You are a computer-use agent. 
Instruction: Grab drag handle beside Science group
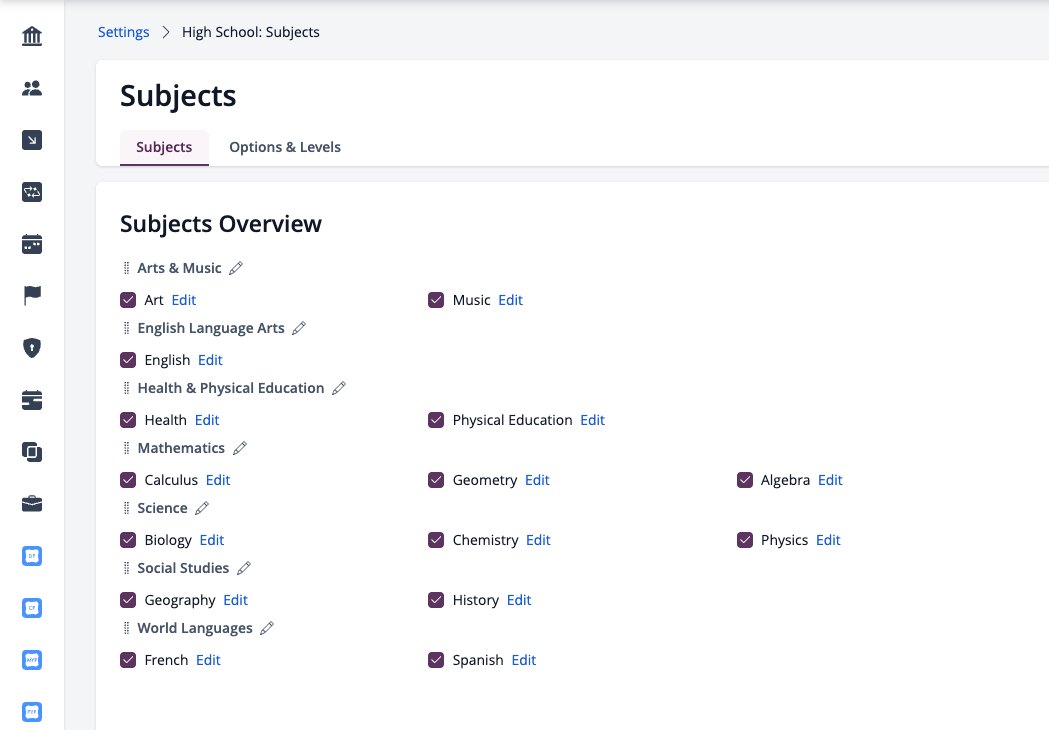[126, 509]
